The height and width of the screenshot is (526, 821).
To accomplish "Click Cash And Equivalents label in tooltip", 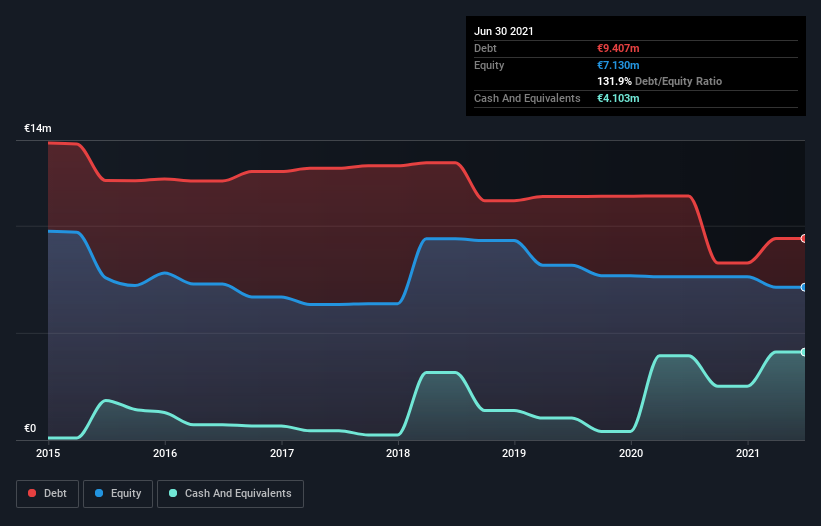I will coord(527,98).
